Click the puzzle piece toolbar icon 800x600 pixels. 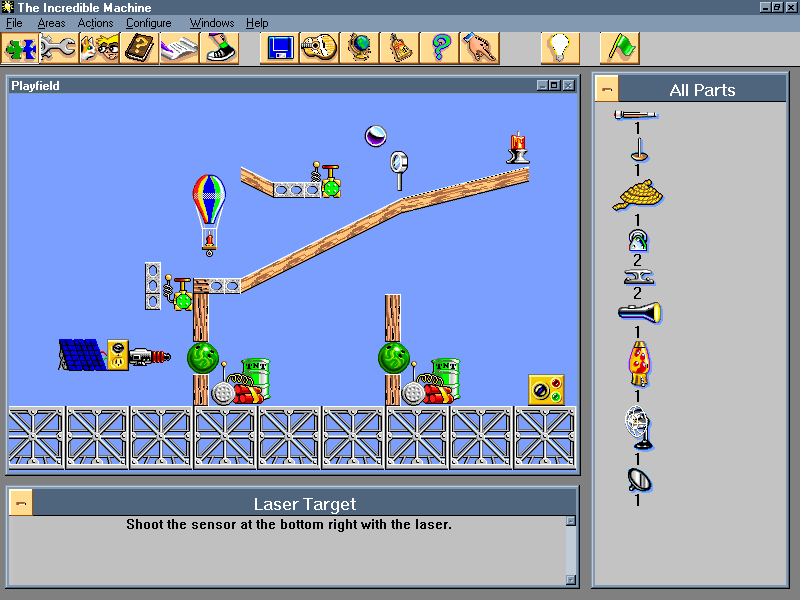[20, 48]
